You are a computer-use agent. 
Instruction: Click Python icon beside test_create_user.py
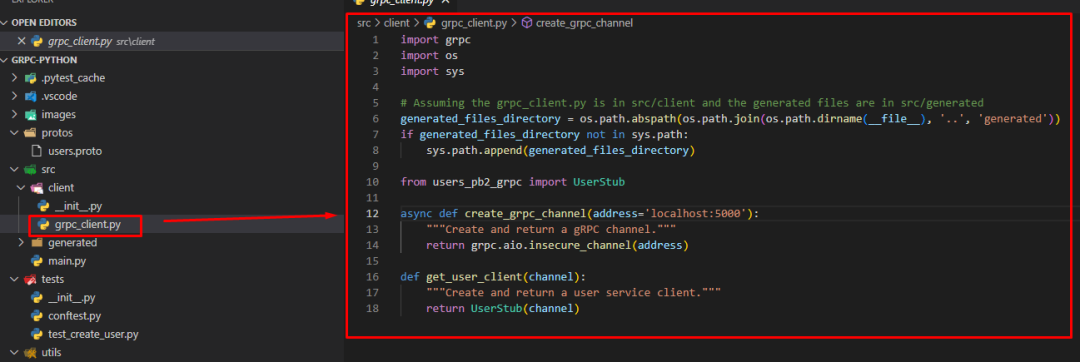click(x=37, y=334)
